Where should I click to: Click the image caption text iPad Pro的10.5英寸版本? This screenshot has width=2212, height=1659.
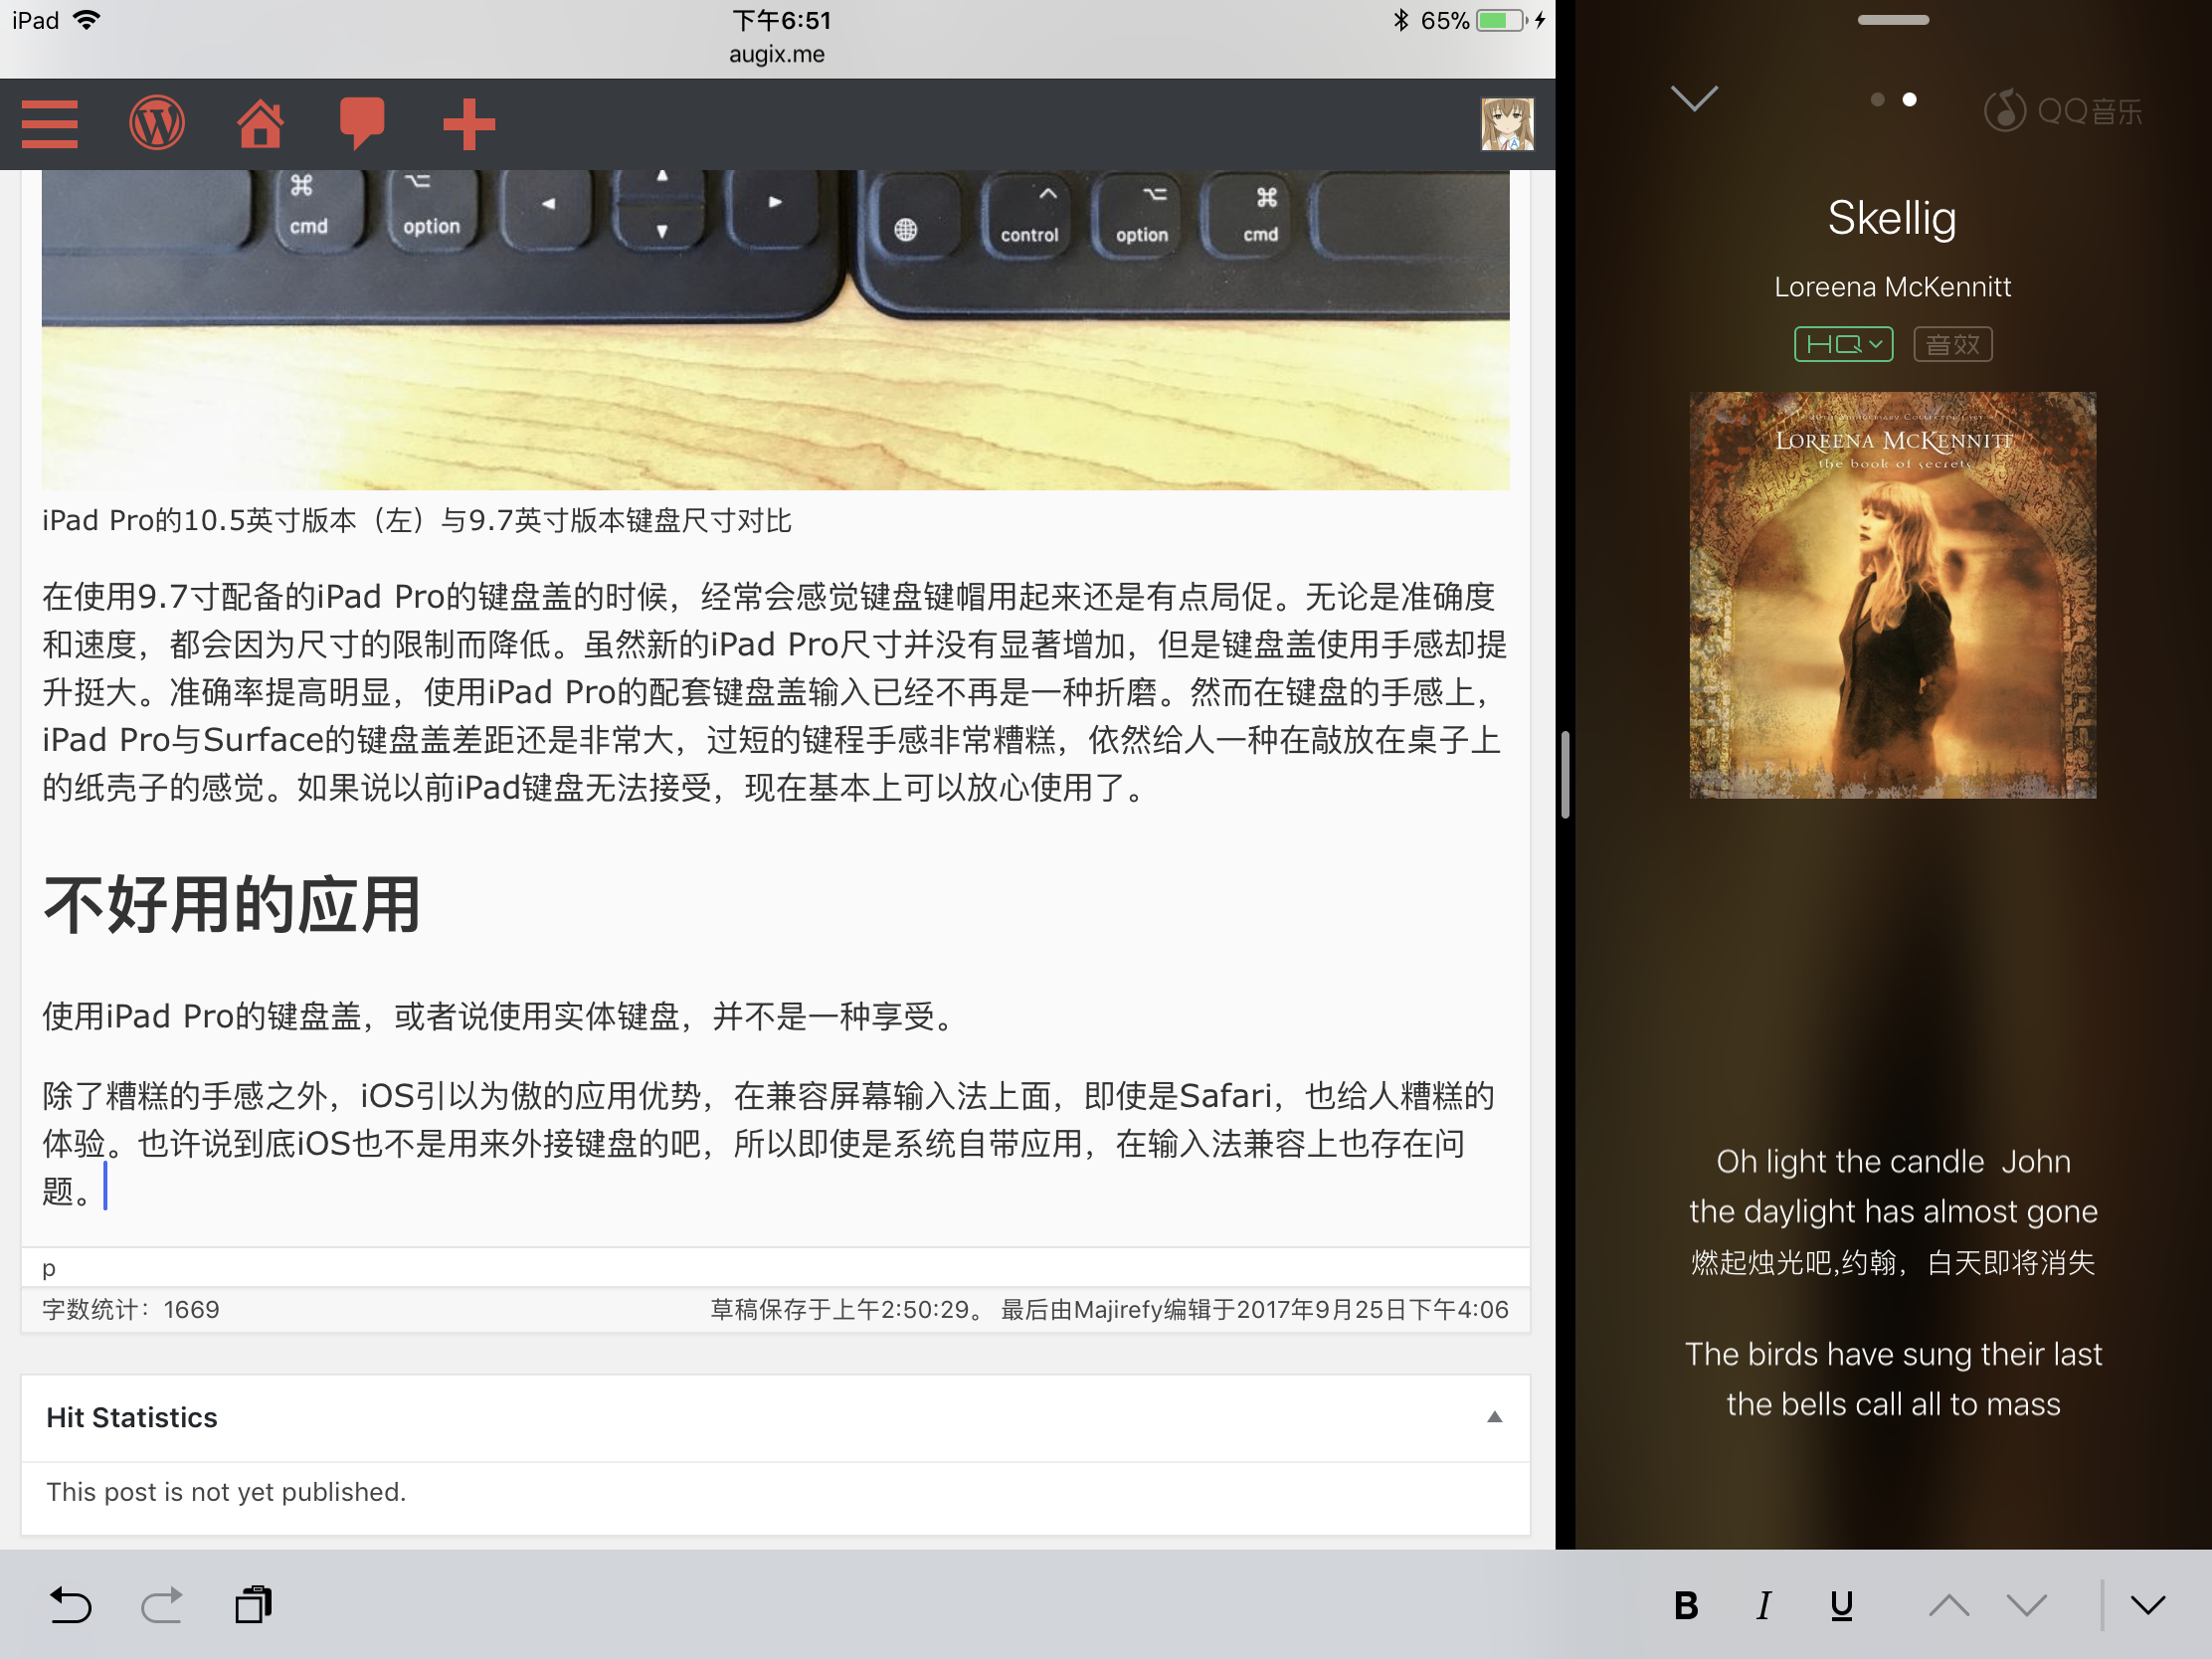pos(417,520)
